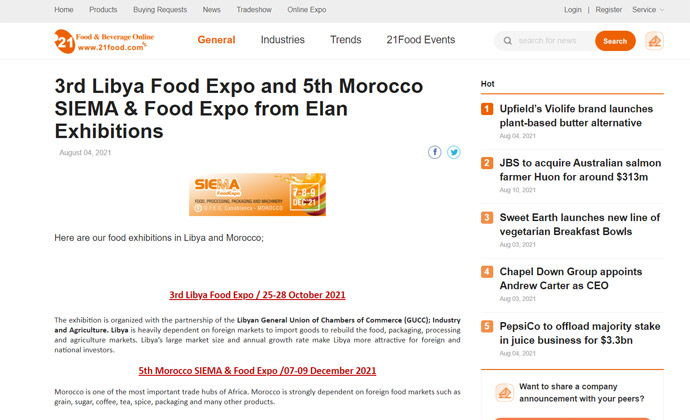Share article on Twitter icon
This screenshot has height=420, width=690.
(453, 152)
